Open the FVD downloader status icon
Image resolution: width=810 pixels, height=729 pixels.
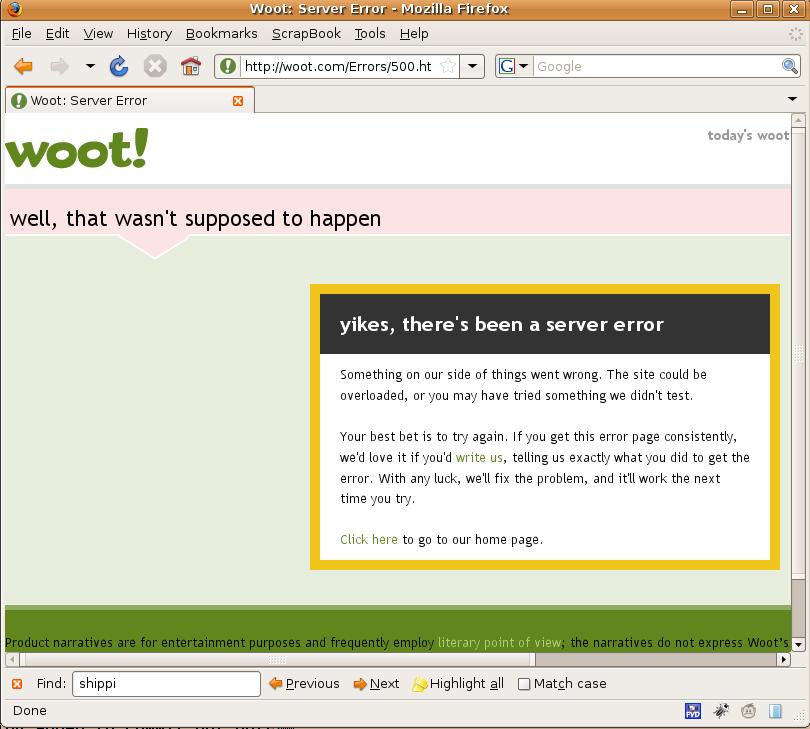click(x=693, y=711)
